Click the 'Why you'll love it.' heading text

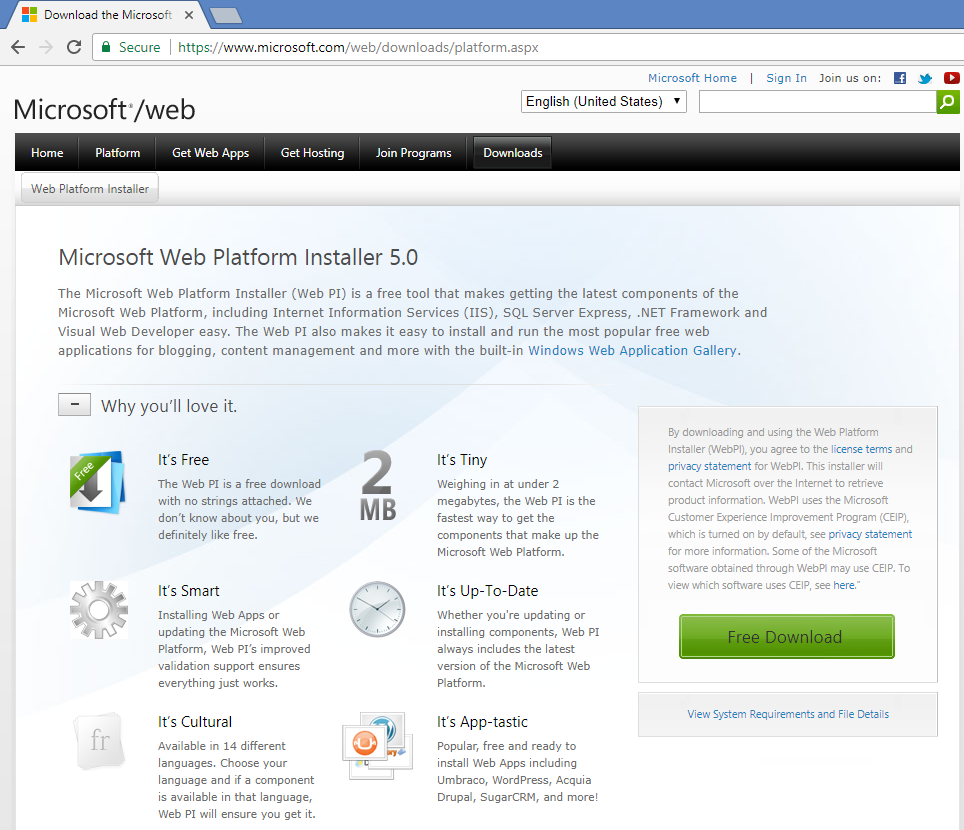(x=169, y=406)
